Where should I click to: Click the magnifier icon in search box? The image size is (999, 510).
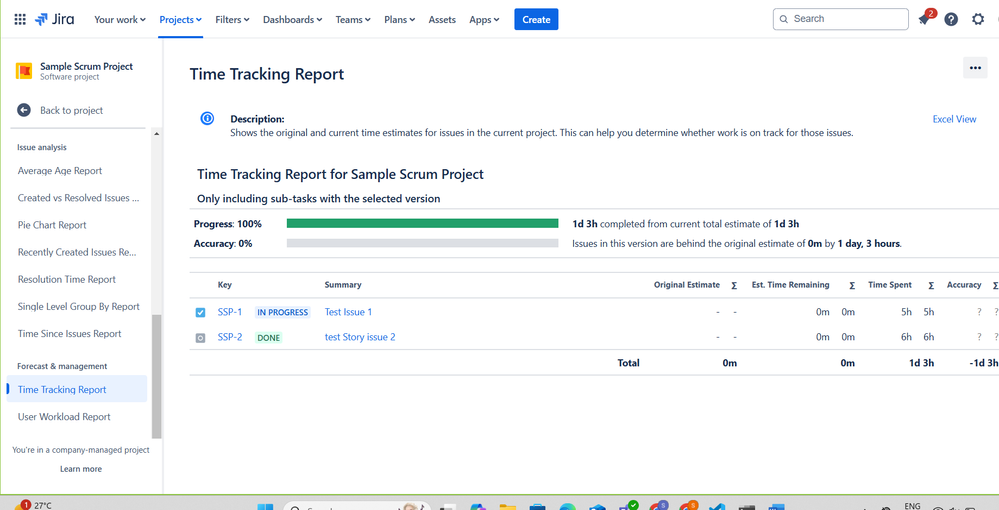coord(784,19)
